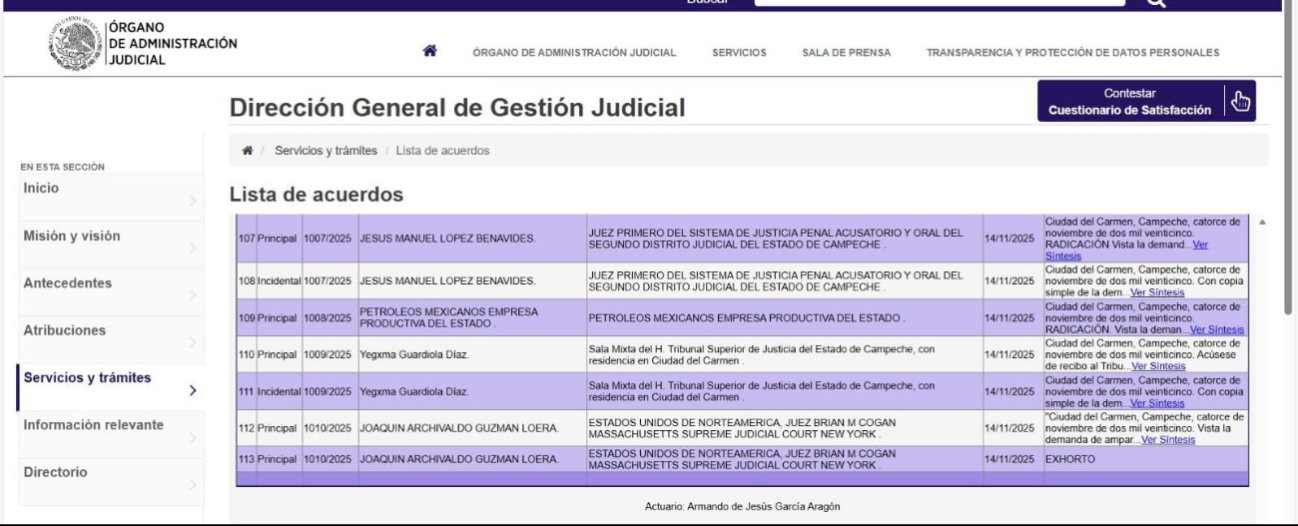1298x526 pixels.
Task: Click JUEZ PRIMERO authority cell in row 107
Action: pos(783,239)
